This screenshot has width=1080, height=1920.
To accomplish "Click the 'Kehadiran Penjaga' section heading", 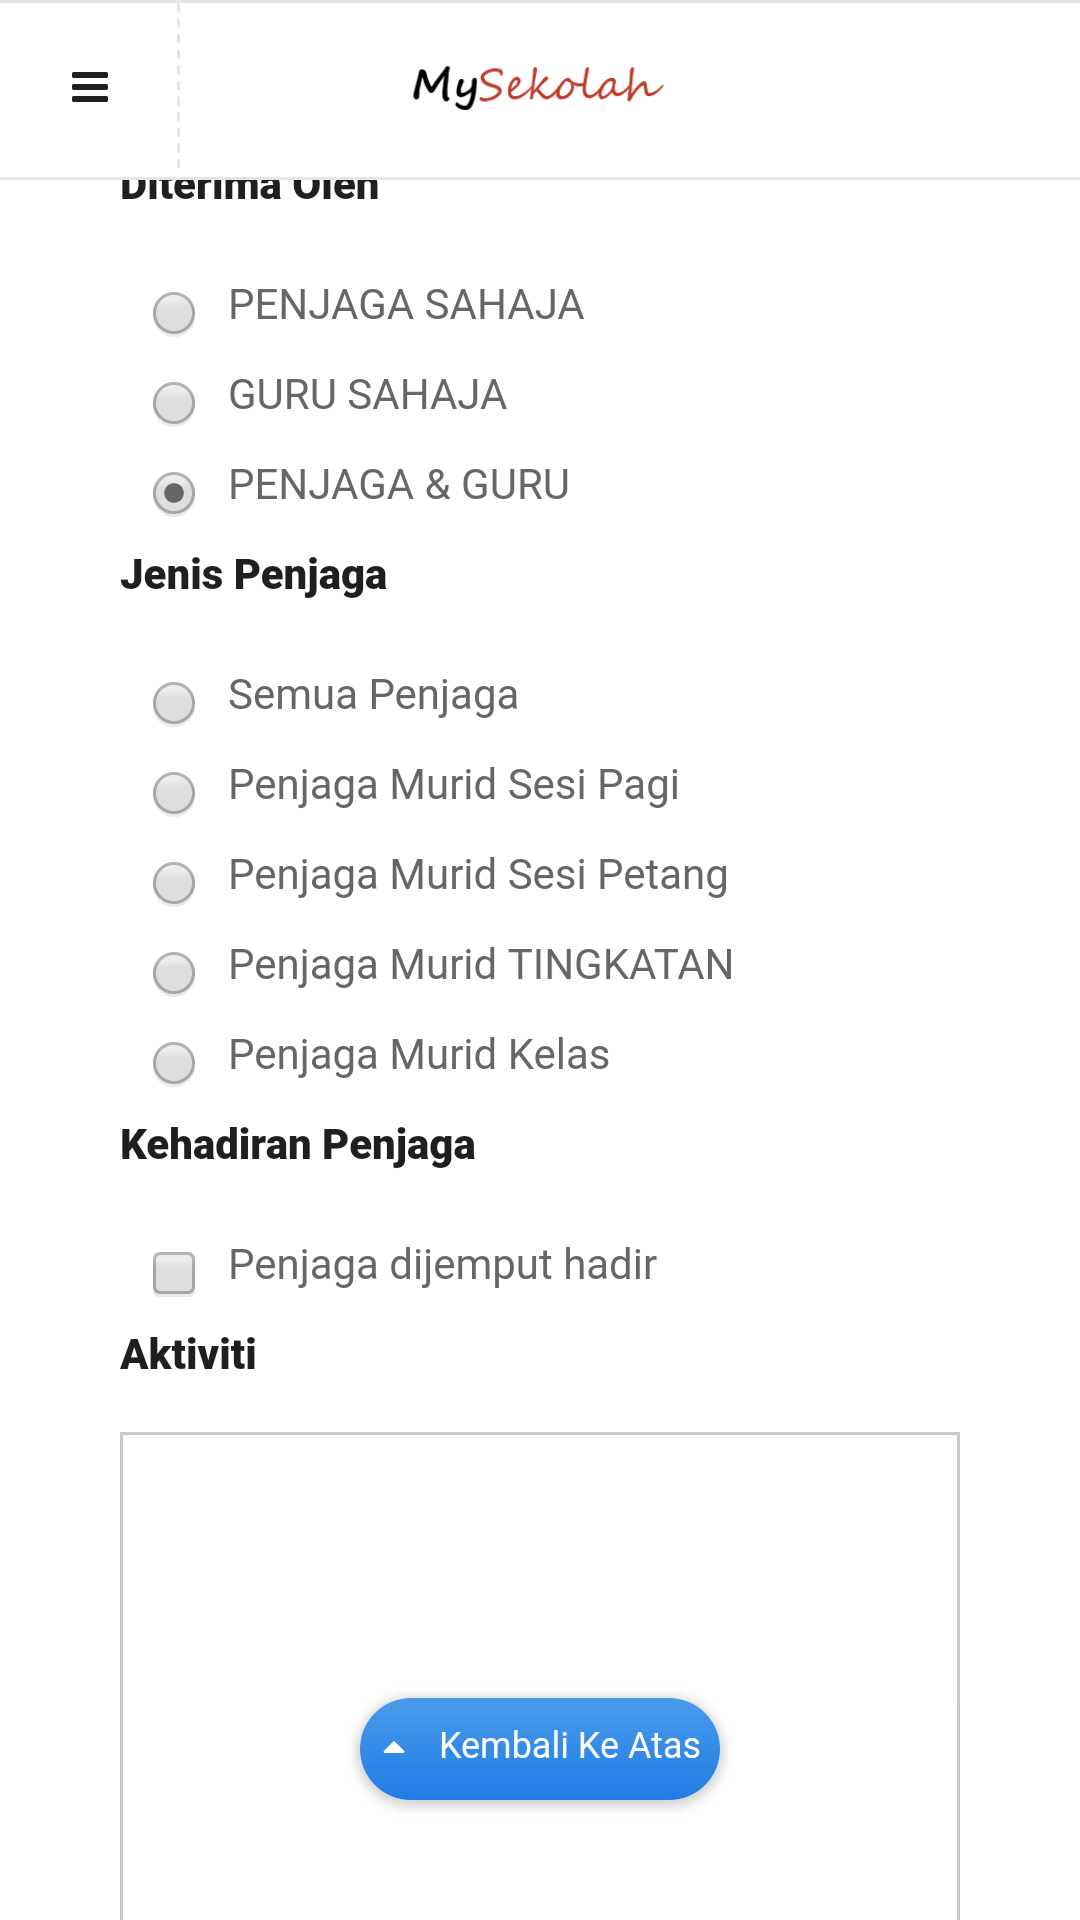I will tap(297, 1145).
